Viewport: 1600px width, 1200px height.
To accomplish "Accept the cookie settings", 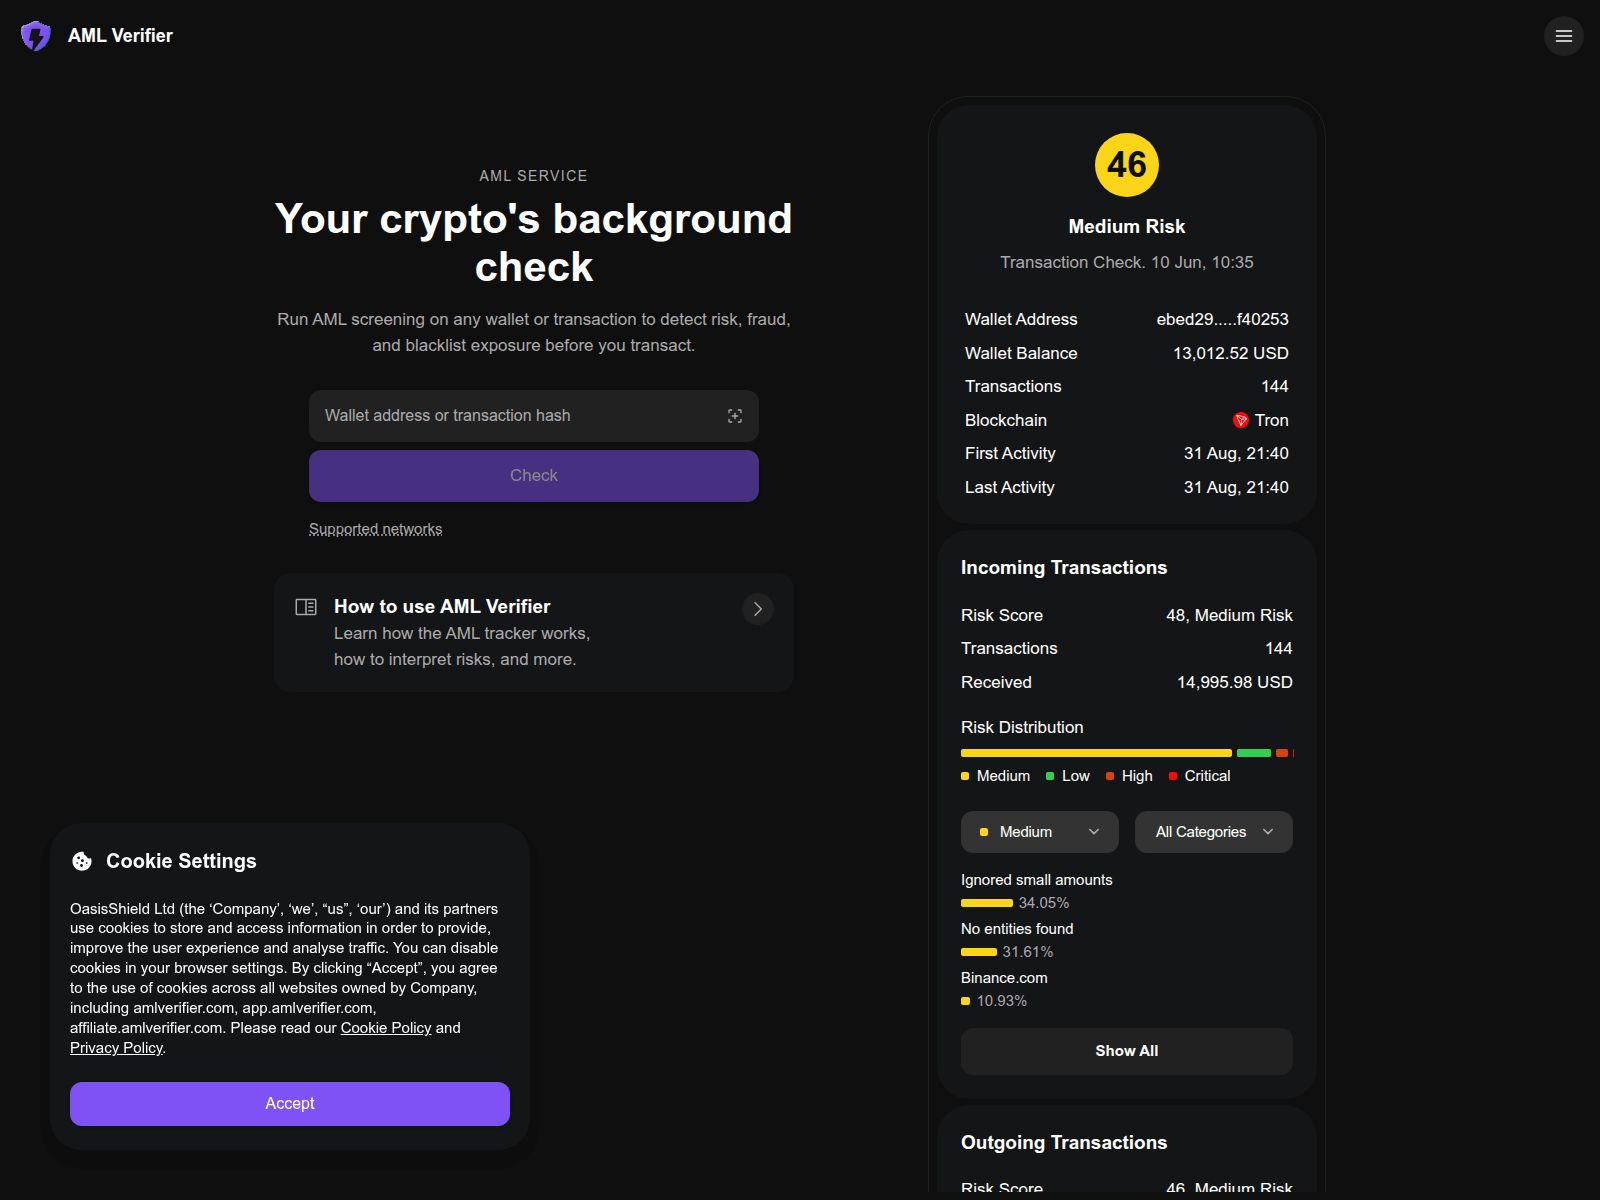I will [289, 1103].
